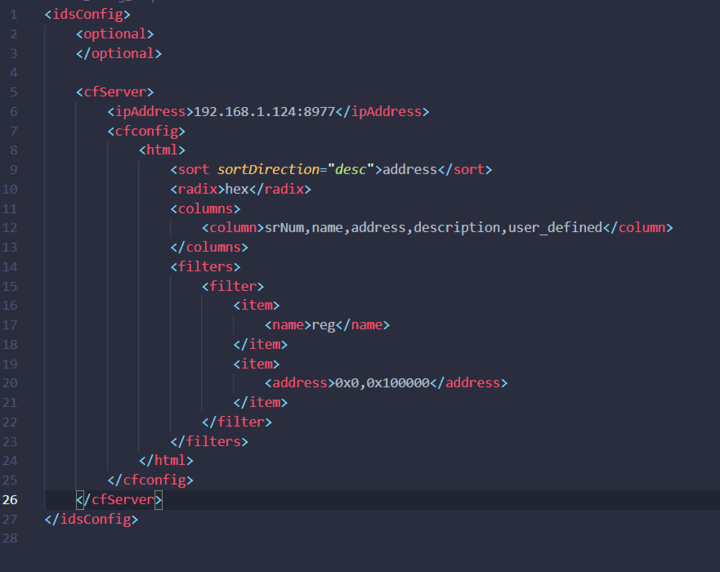720x572 pixels.
Task: Click IP value 192.168.1.124:8977
Action: click(264, 112)
